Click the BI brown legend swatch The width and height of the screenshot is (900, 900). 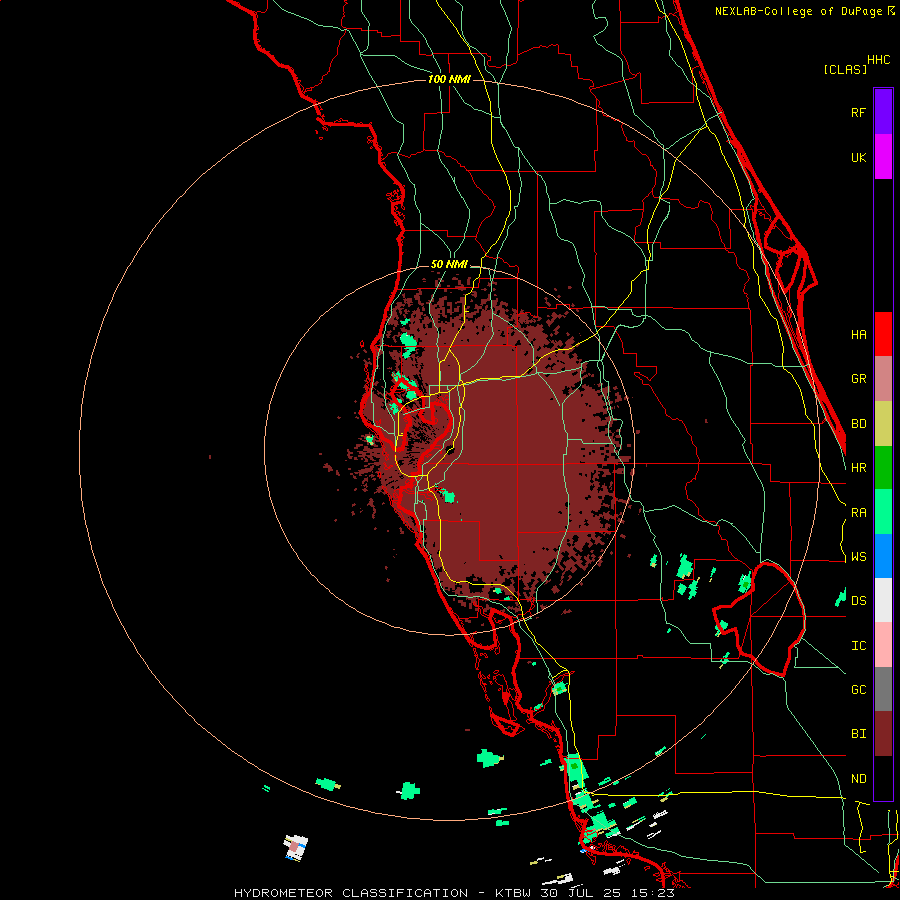pos(883,734)
